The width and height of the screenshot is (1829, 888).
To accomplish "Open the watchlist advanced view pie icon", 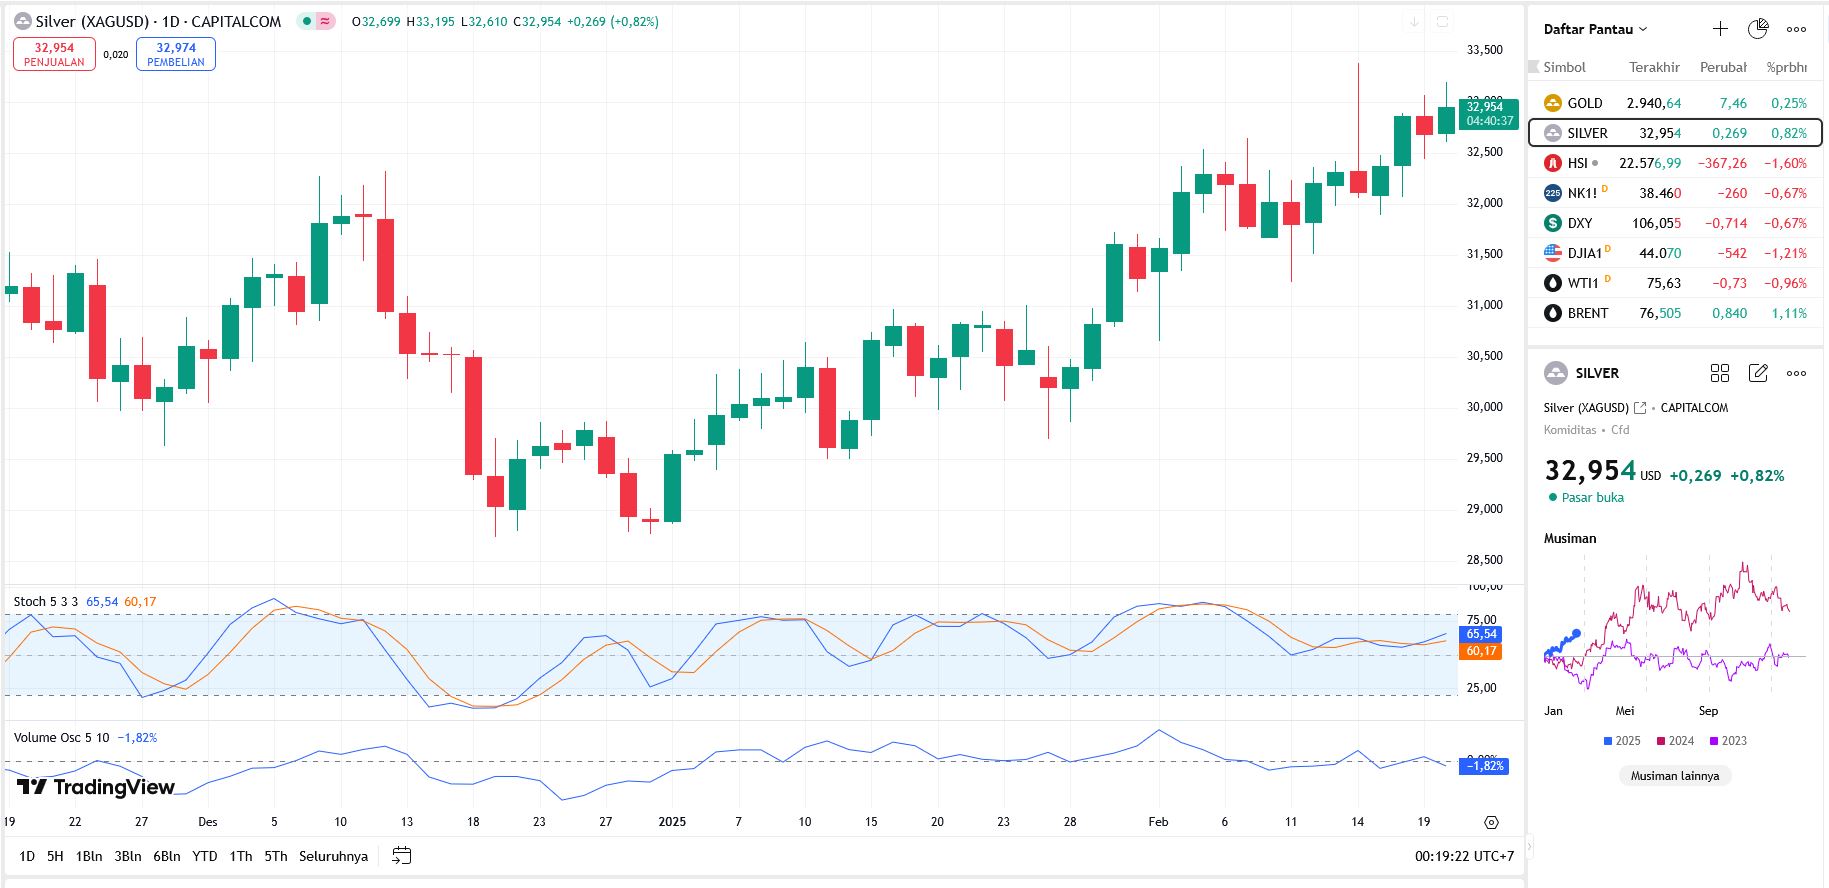I will (x=1757, y=29).
